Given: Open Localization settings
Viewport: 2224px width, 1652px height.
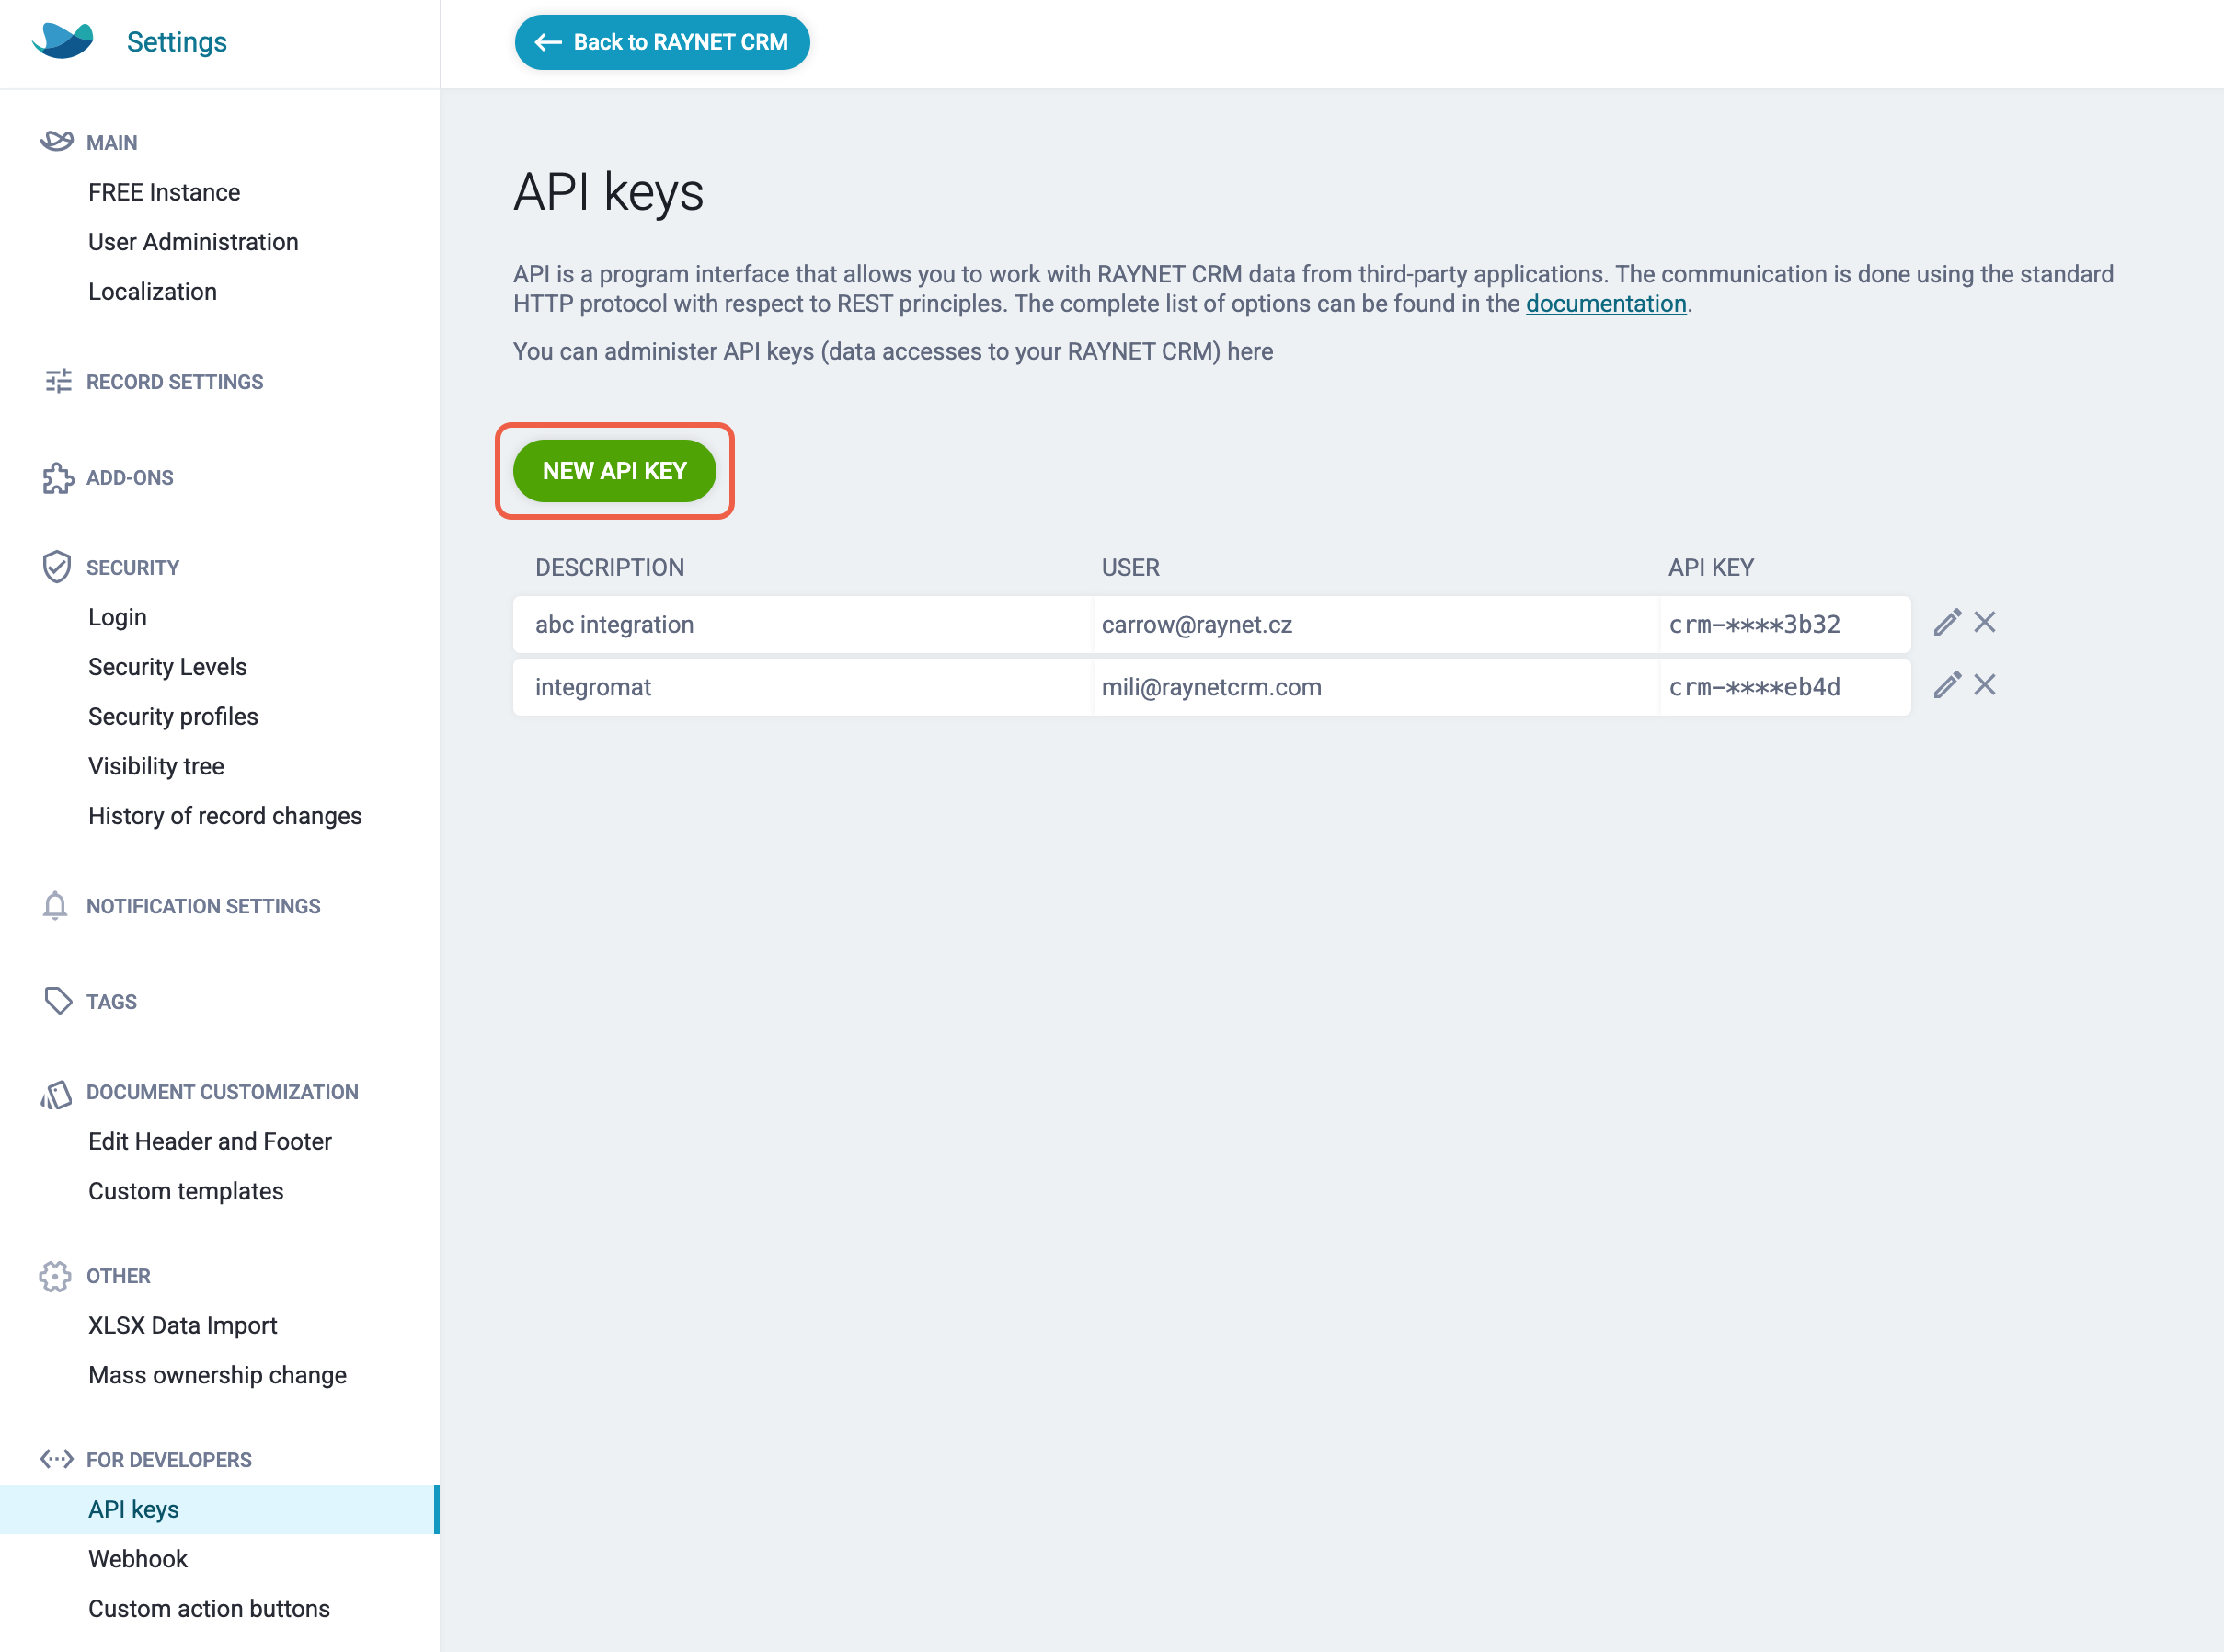Looking at the screenshot, I should tap(152, 292).
